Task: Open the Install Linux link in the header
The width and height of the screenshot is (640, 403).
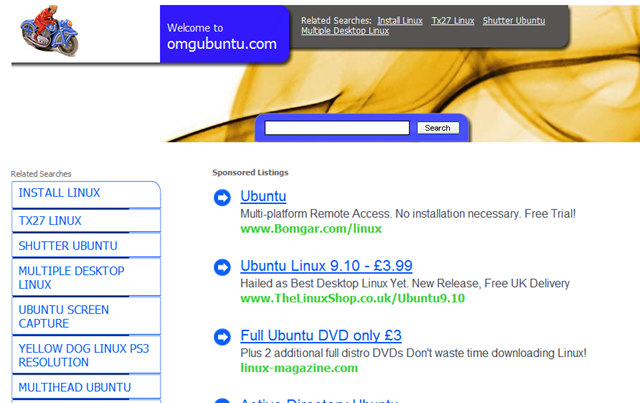Action: point(400,21)
